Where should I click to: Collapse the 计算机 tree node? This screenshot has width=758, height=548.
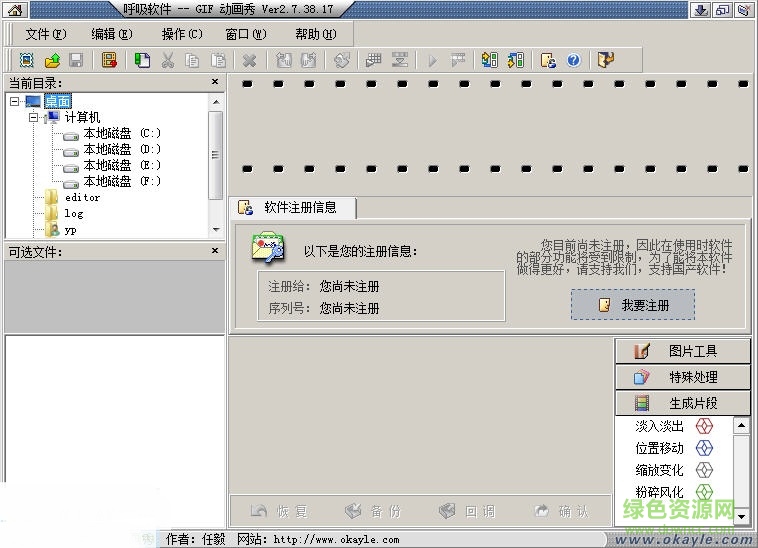pos(33,117)
